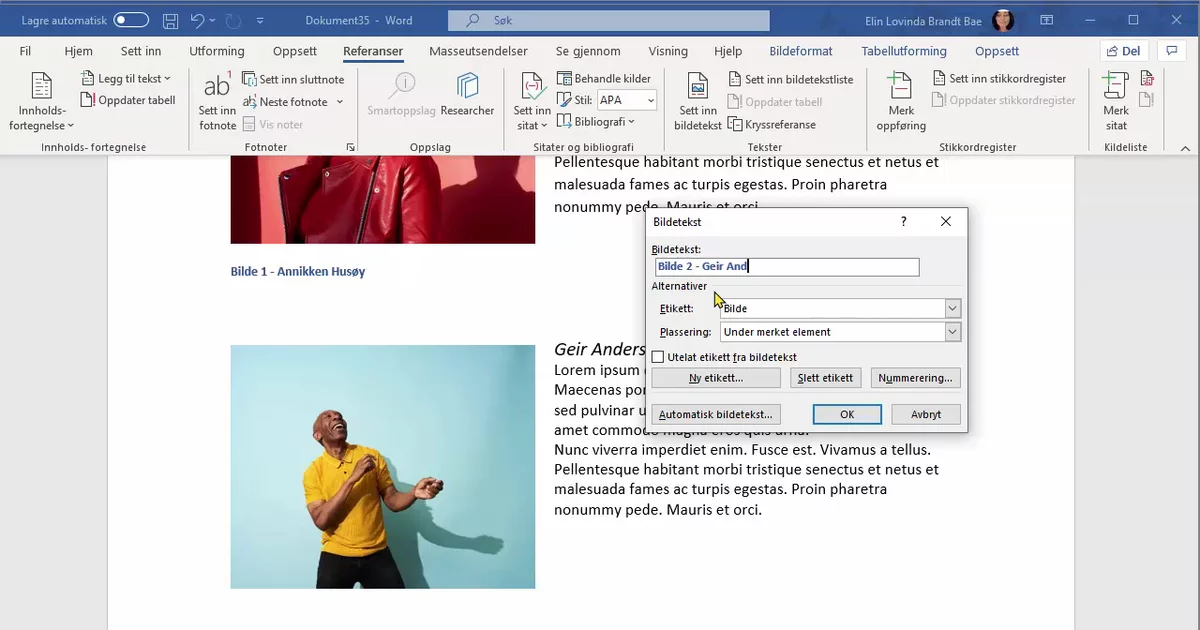
Task: Click Avbryt to cancel the dialog
Action: pyautogui.click(x=926, y=414)
